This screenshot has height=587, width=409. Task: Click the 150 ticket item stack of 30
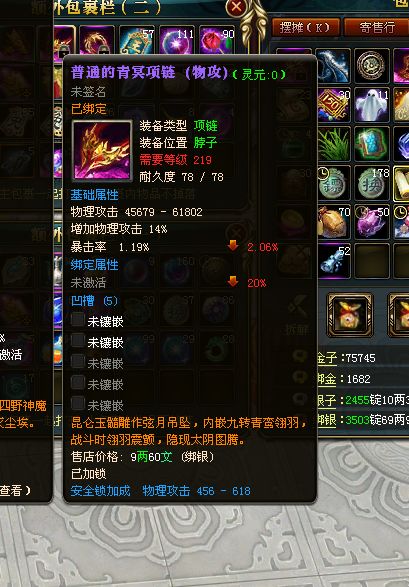334,104
